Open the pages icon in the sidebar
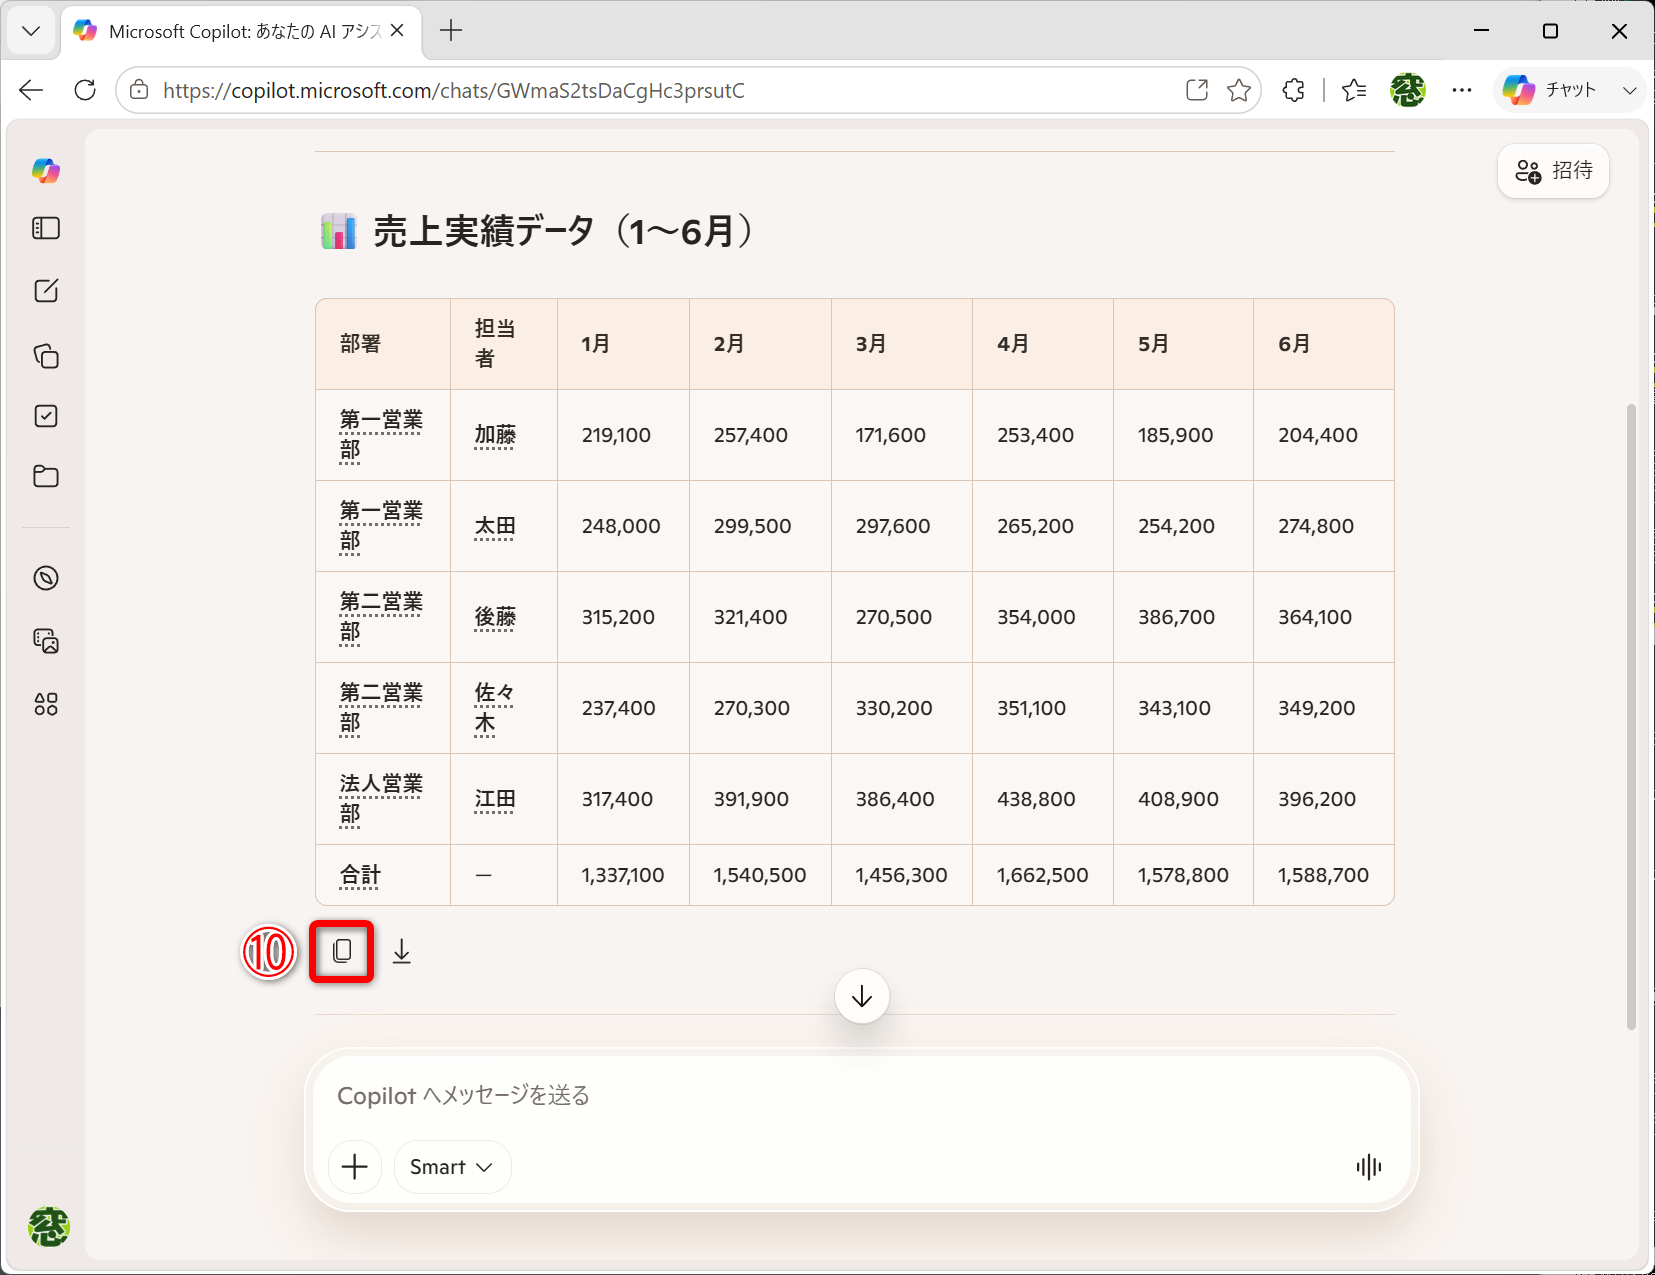Viewport: 1655px width, 1275px height. [x=46, y=356]
